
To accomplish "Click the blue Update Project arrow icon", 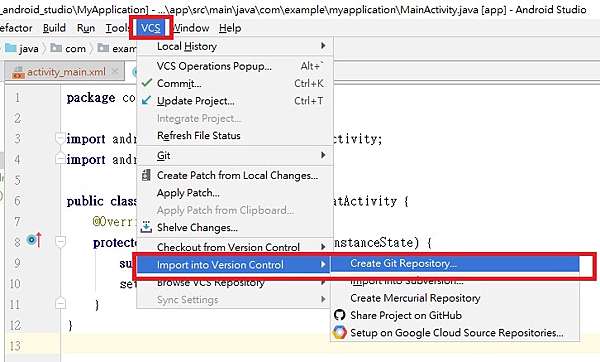I will (146, 100).
